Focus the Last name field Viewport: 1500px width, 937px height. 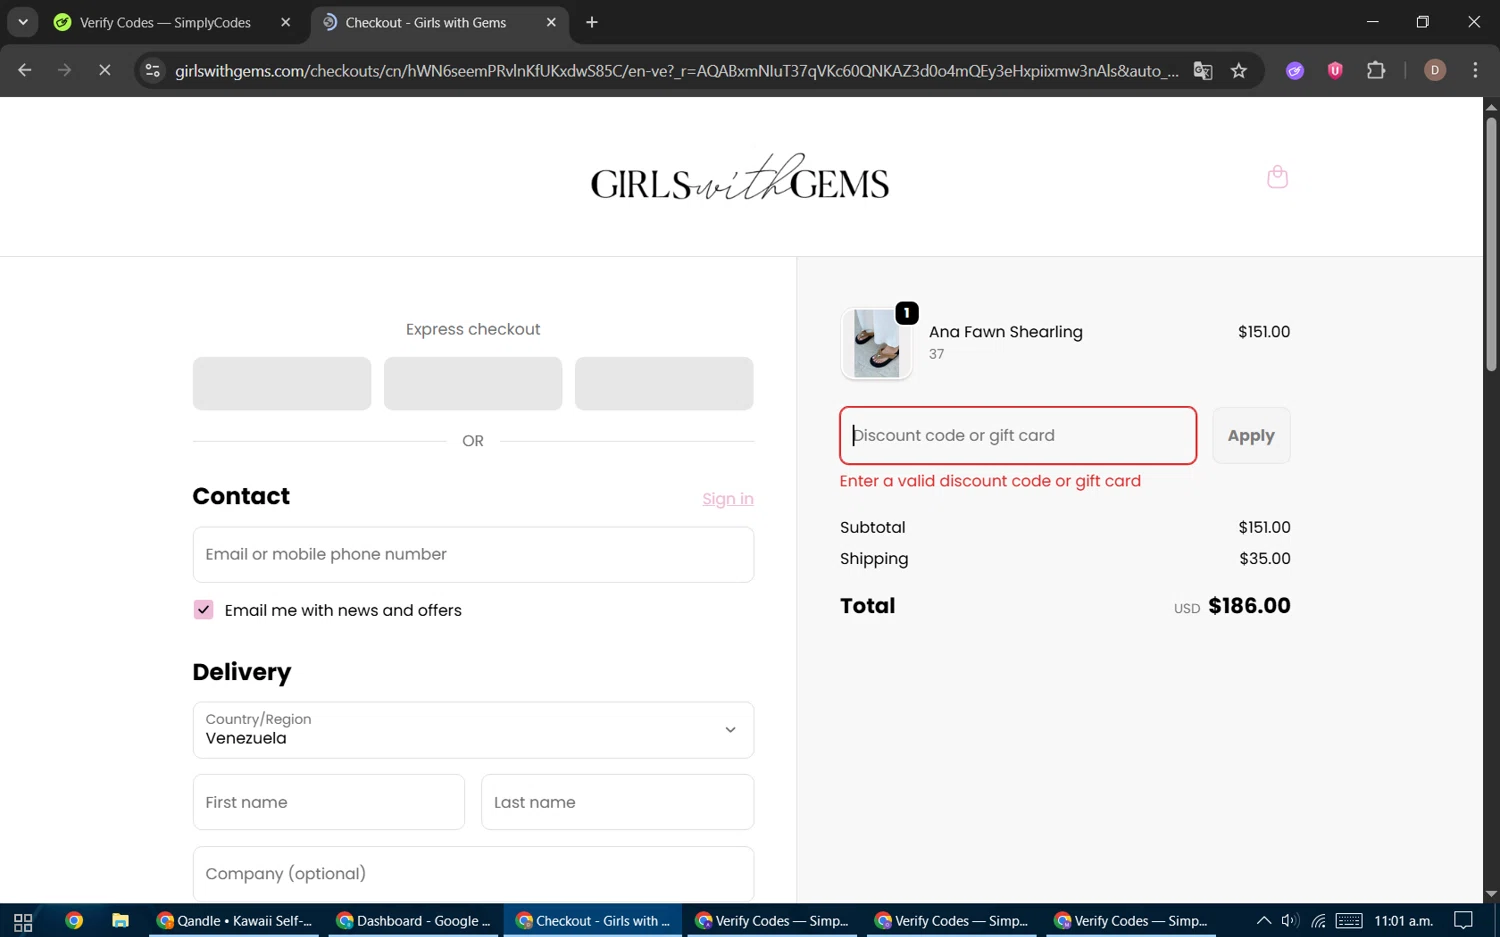(x=618, y=802)
